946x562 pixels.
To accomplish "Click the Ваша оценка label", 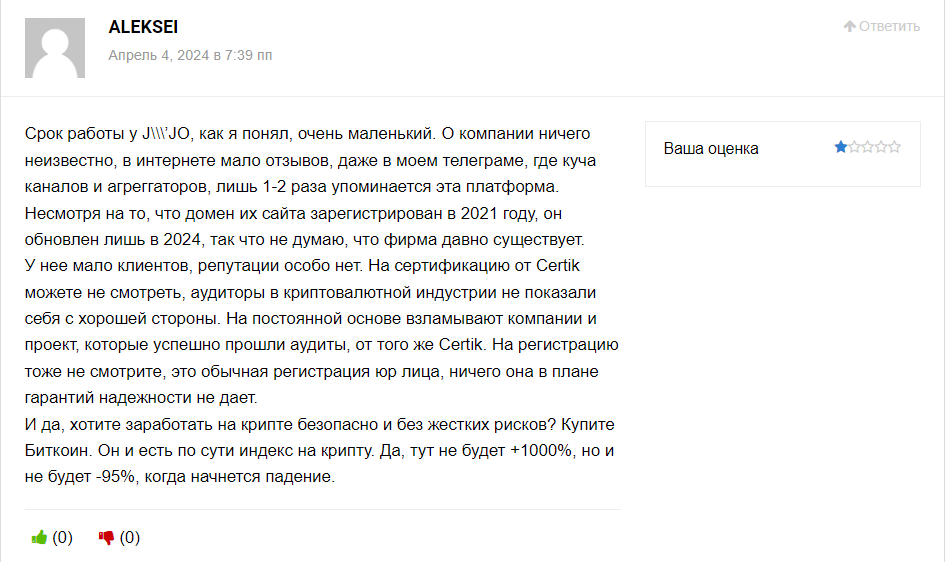I will click(711, 148).
